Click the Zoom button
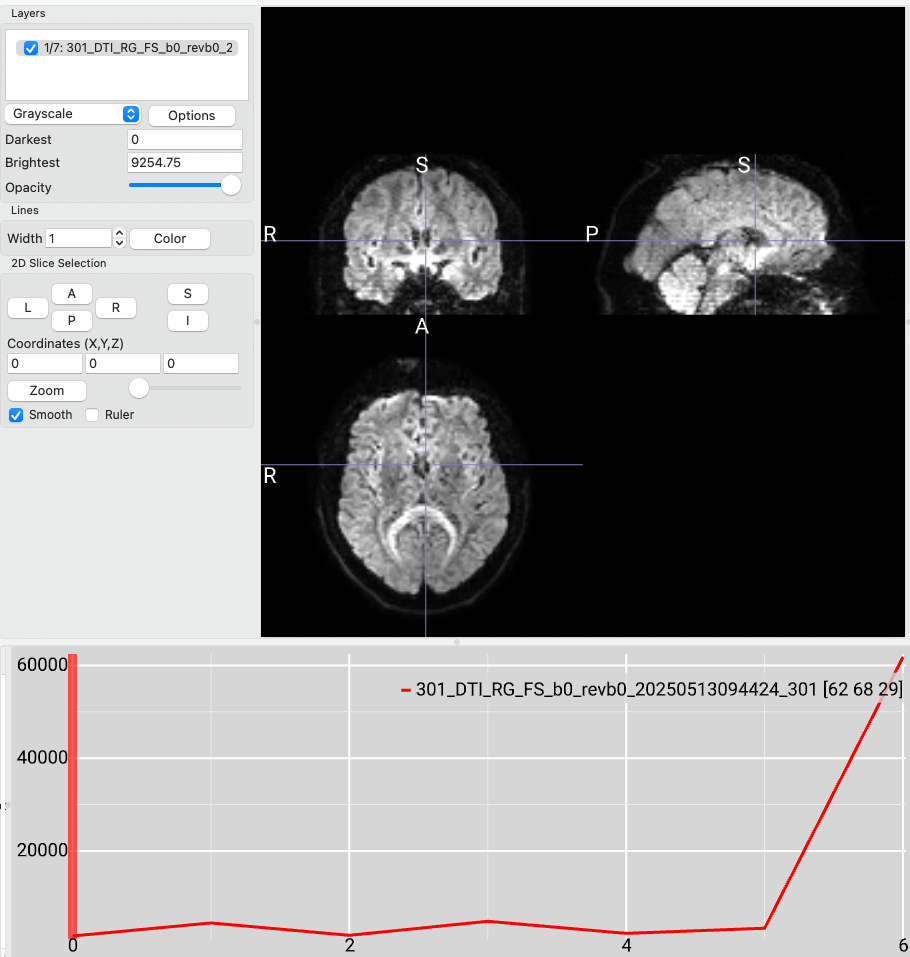Image resolution: width=910 pixels, height=957 pixels. [x=47, y=391]
